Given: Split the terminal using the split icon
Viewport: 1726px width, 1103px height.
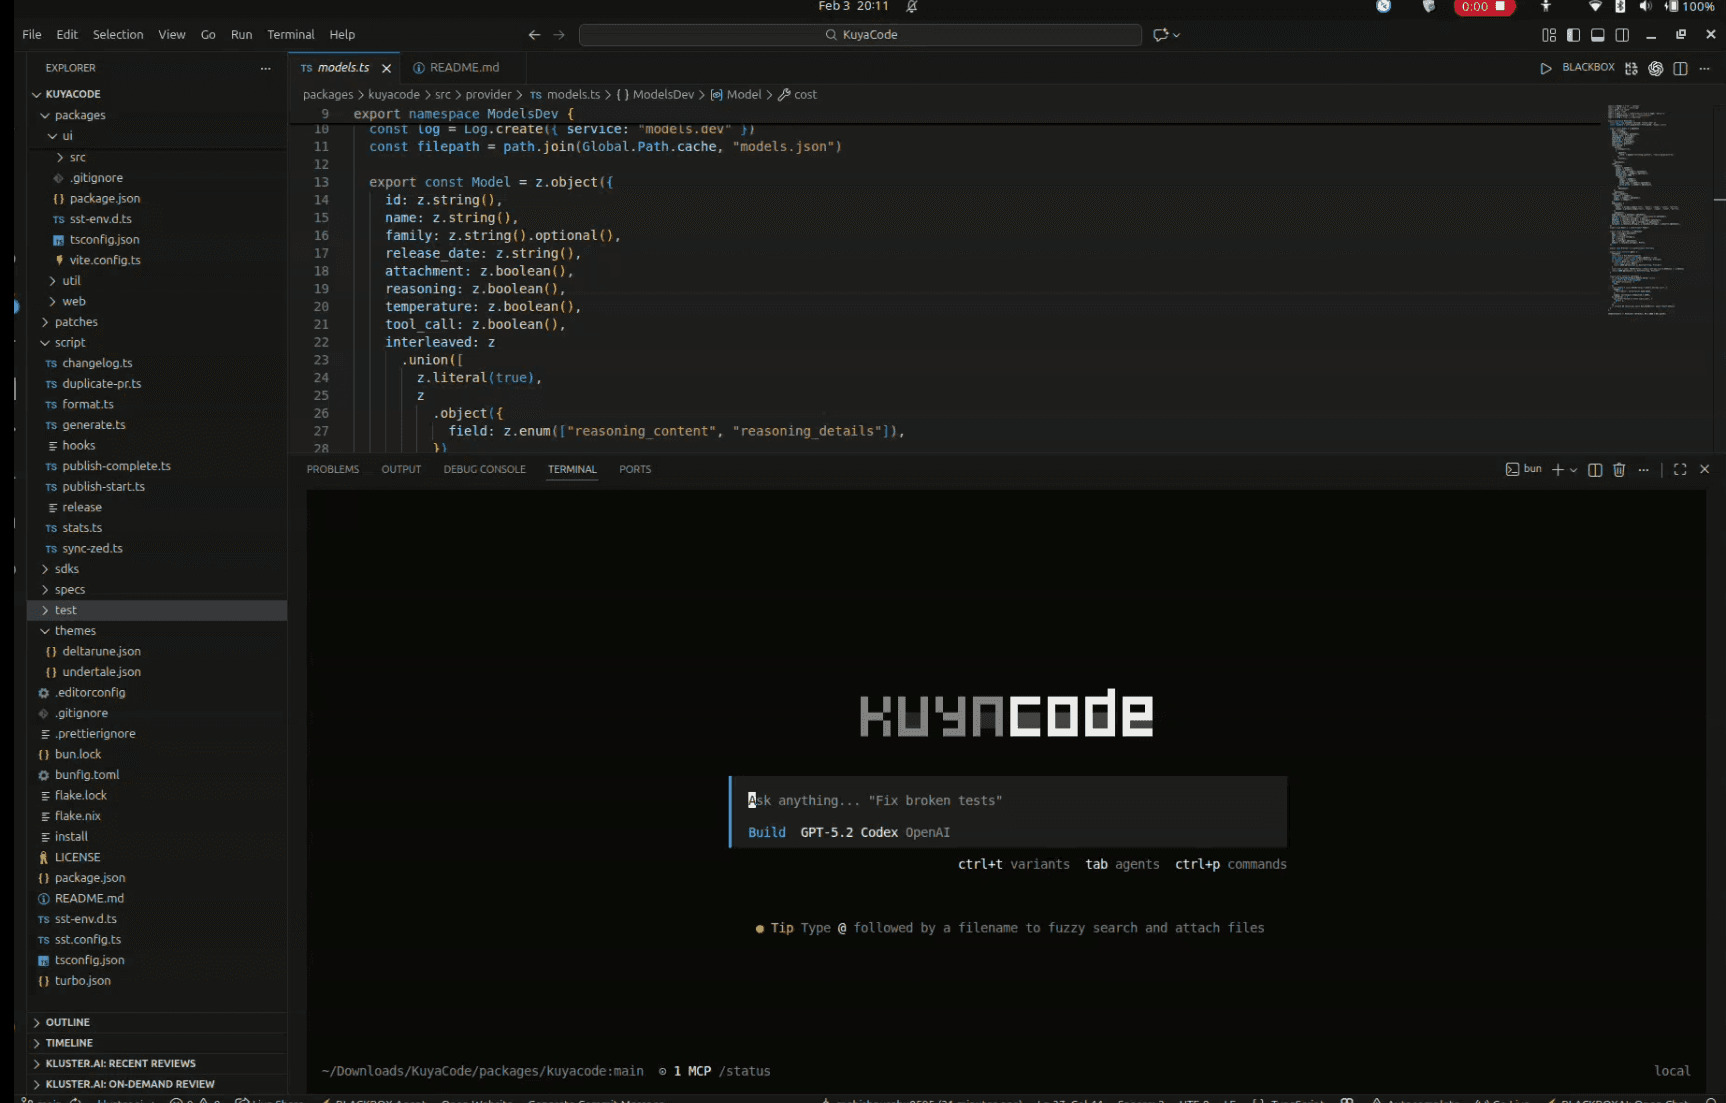Looking at the screenshot, I should point(1596,470).
